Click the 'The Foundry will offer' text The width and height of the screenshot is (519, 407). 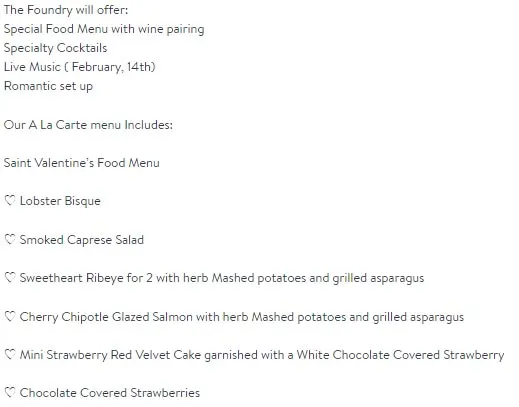point(66,10)
